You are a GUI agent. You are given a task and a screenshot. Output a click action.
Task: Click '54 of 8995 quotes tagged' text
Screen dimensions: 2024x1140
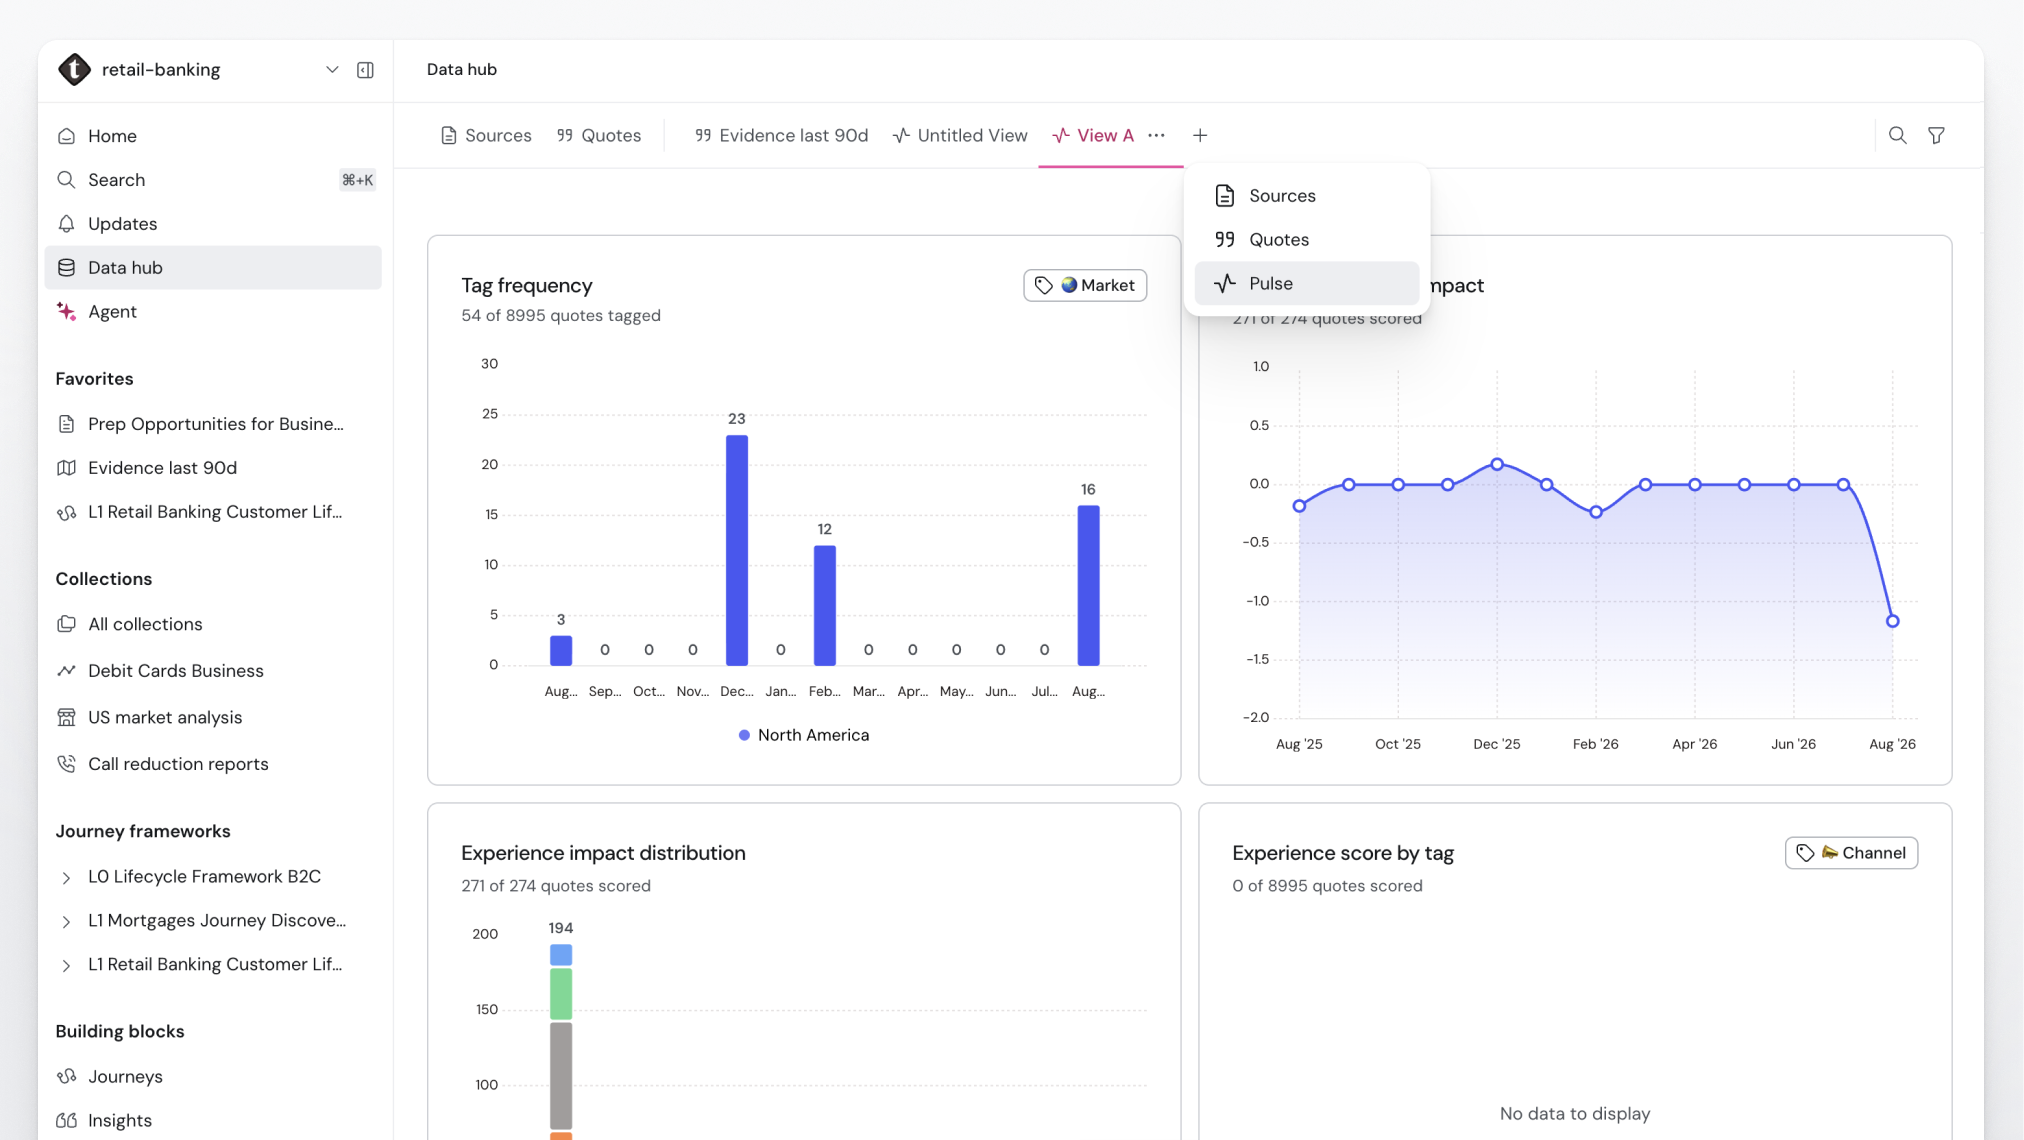561,316
